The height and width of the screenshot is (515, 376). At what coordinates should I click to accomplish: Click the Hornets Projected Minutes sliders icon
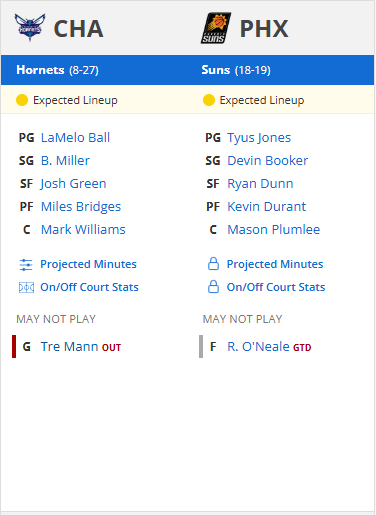coord(26,265)
